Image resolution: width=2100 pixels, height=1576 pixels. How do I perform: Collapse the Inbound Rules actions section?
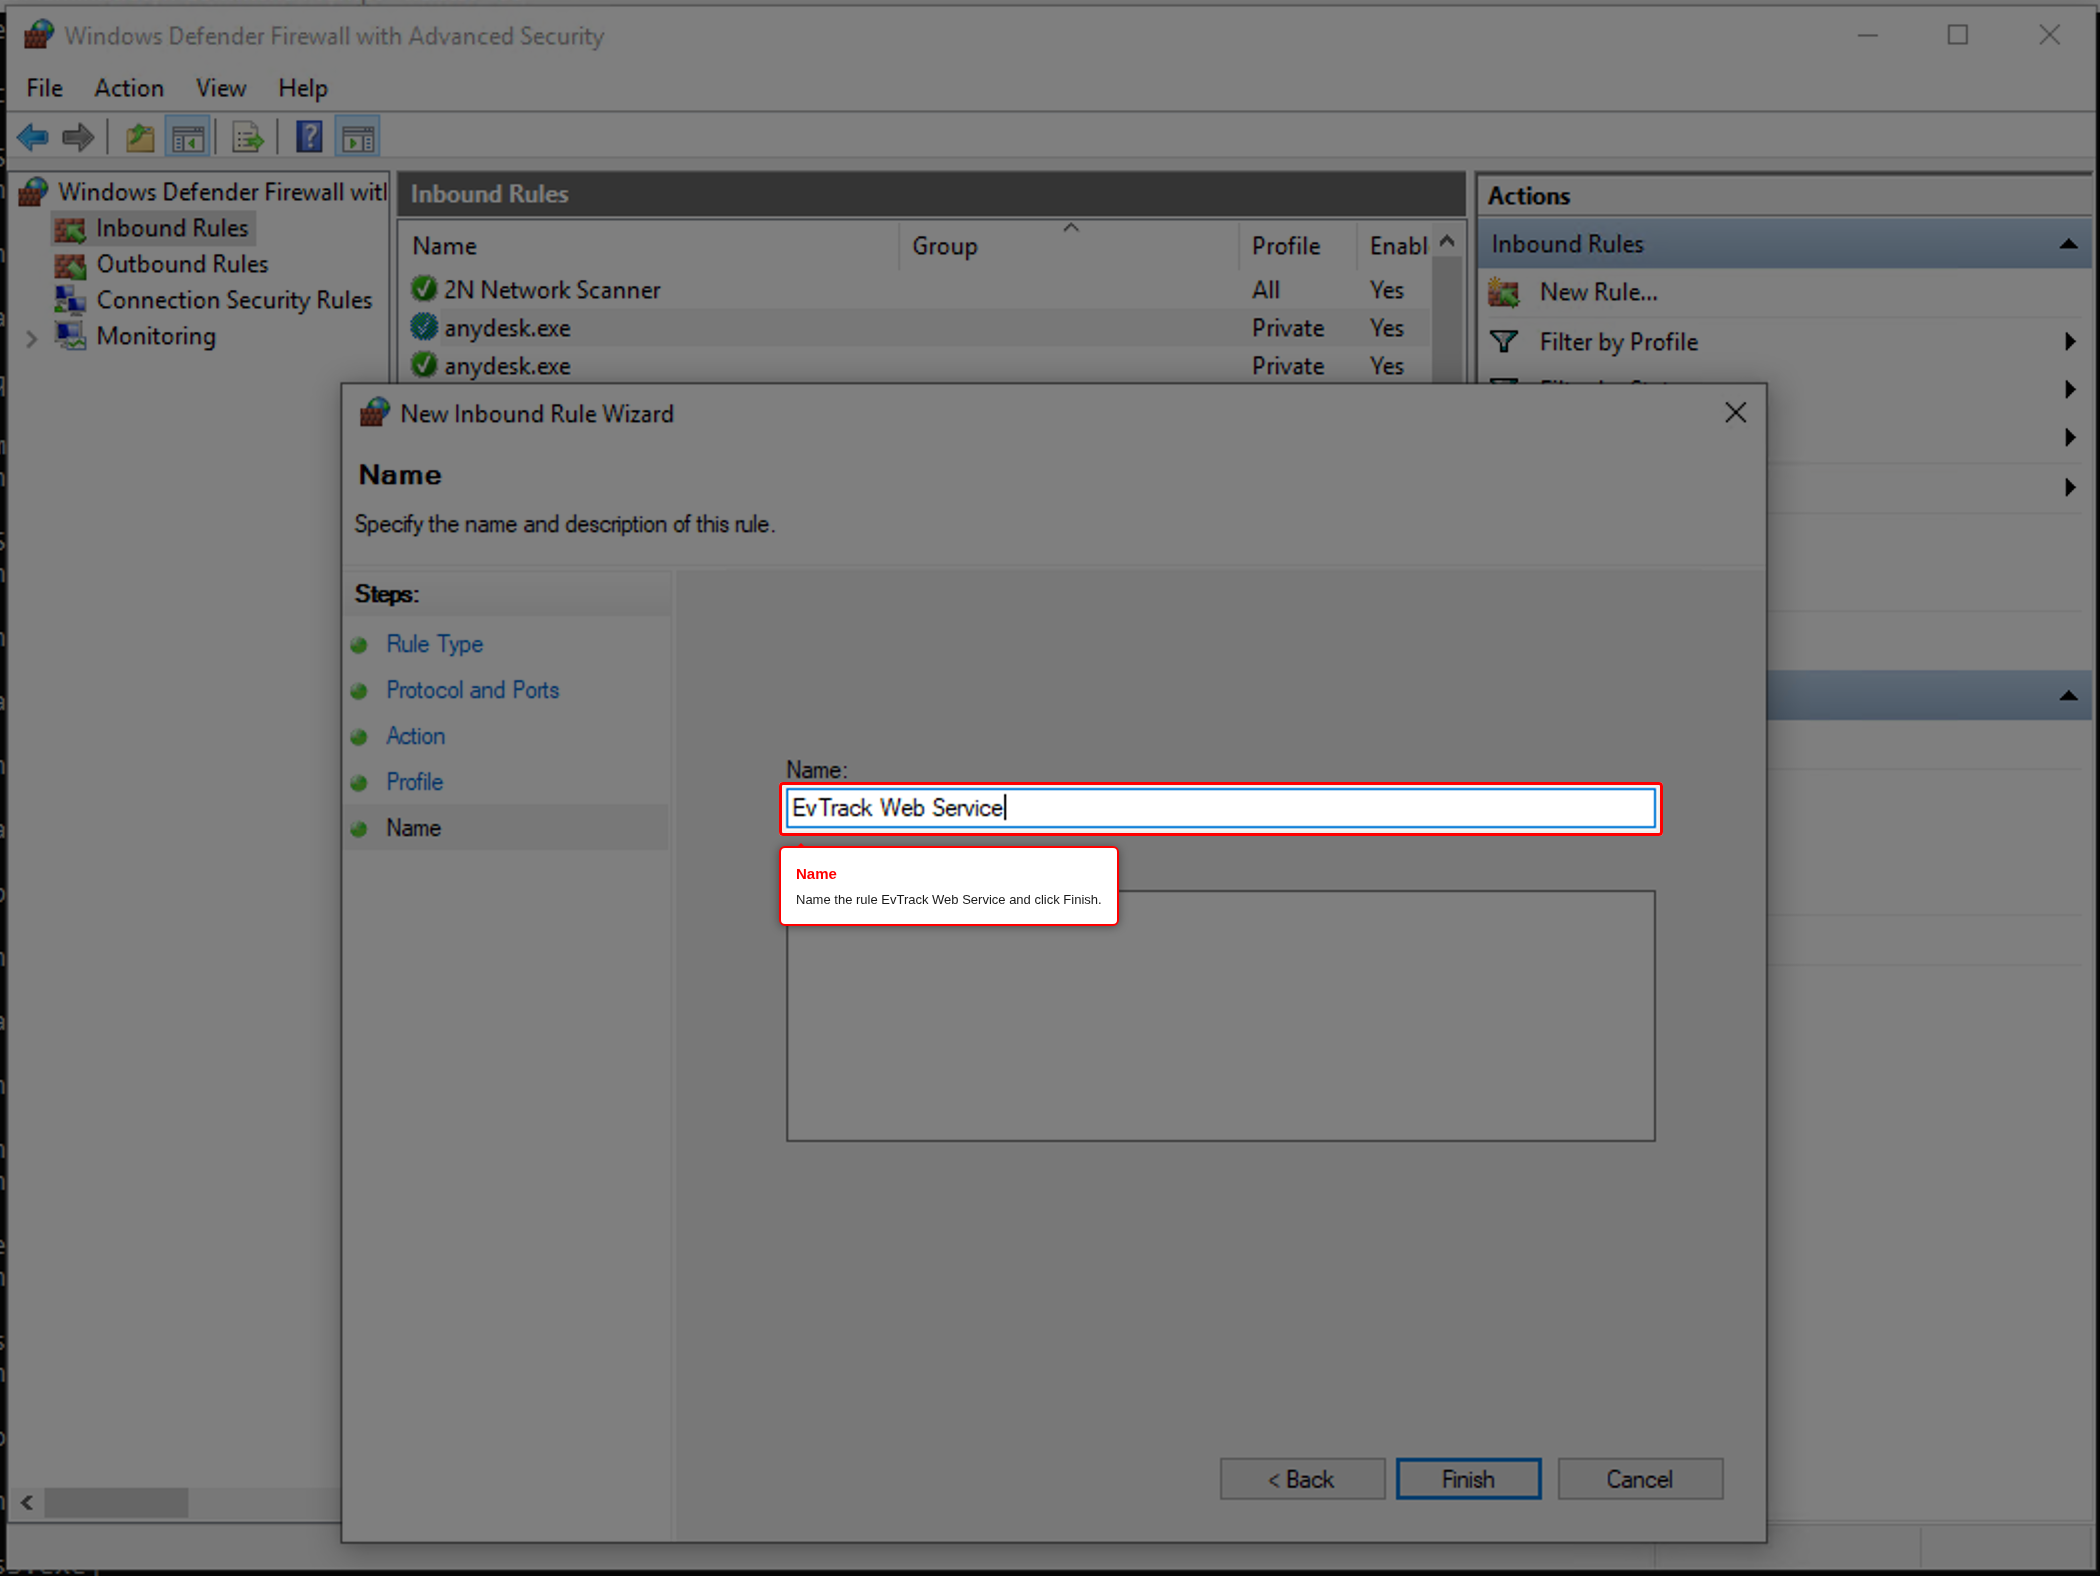coord(2069,244)
